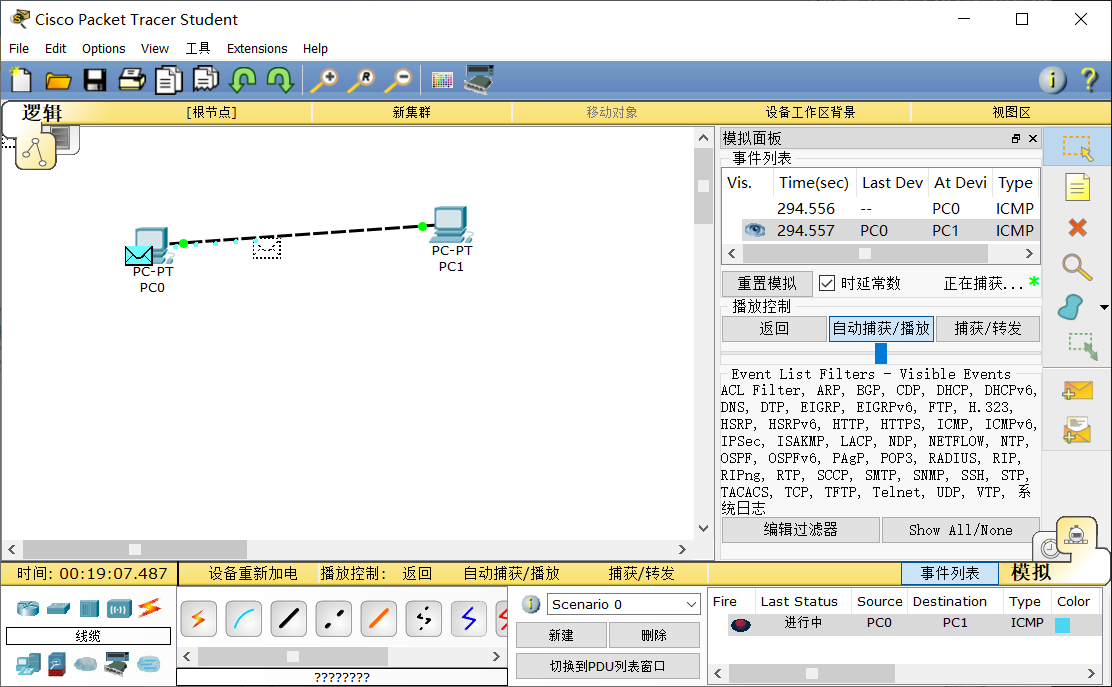Toggle the 时延常数 checkbox
Screen dimensions: 1112x687
pyautogui.click(x=826, y=284)
